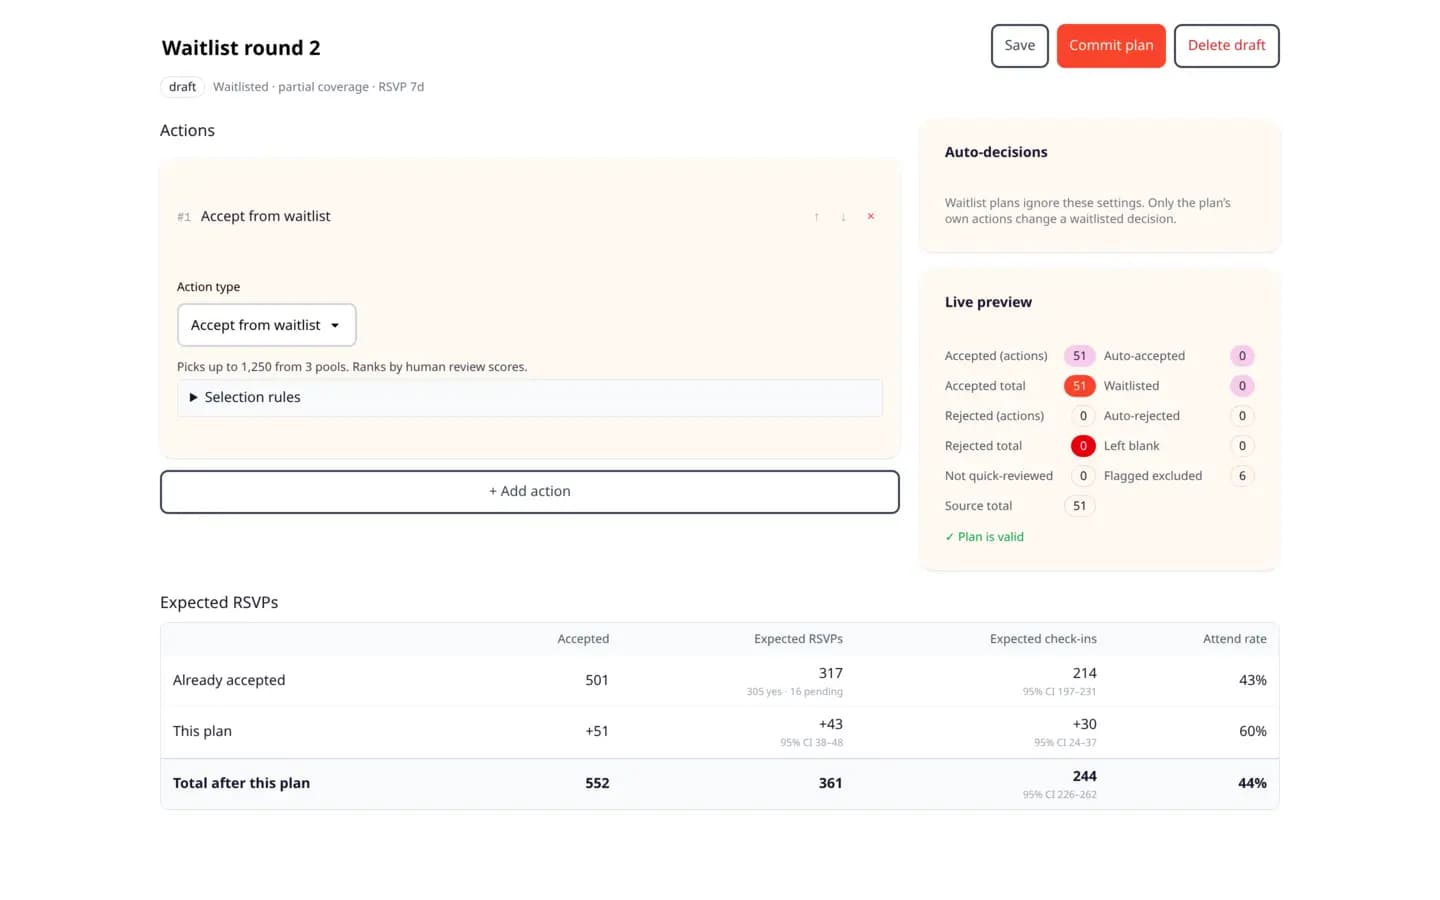Click the Accepted (actions) count 51
The height and width of the screenshot is (900, 1440).
point(1079,356)
